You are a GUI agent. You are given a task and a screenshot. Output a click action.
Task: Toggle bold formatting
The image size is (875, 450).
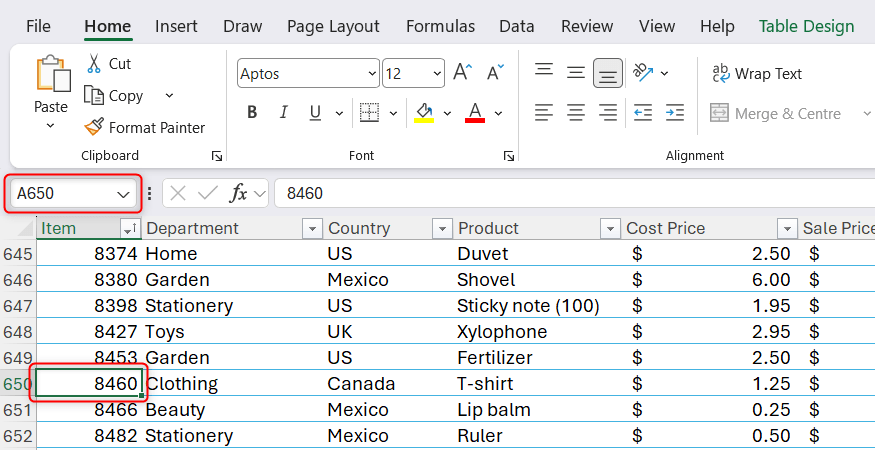click(x=252, y=113)
